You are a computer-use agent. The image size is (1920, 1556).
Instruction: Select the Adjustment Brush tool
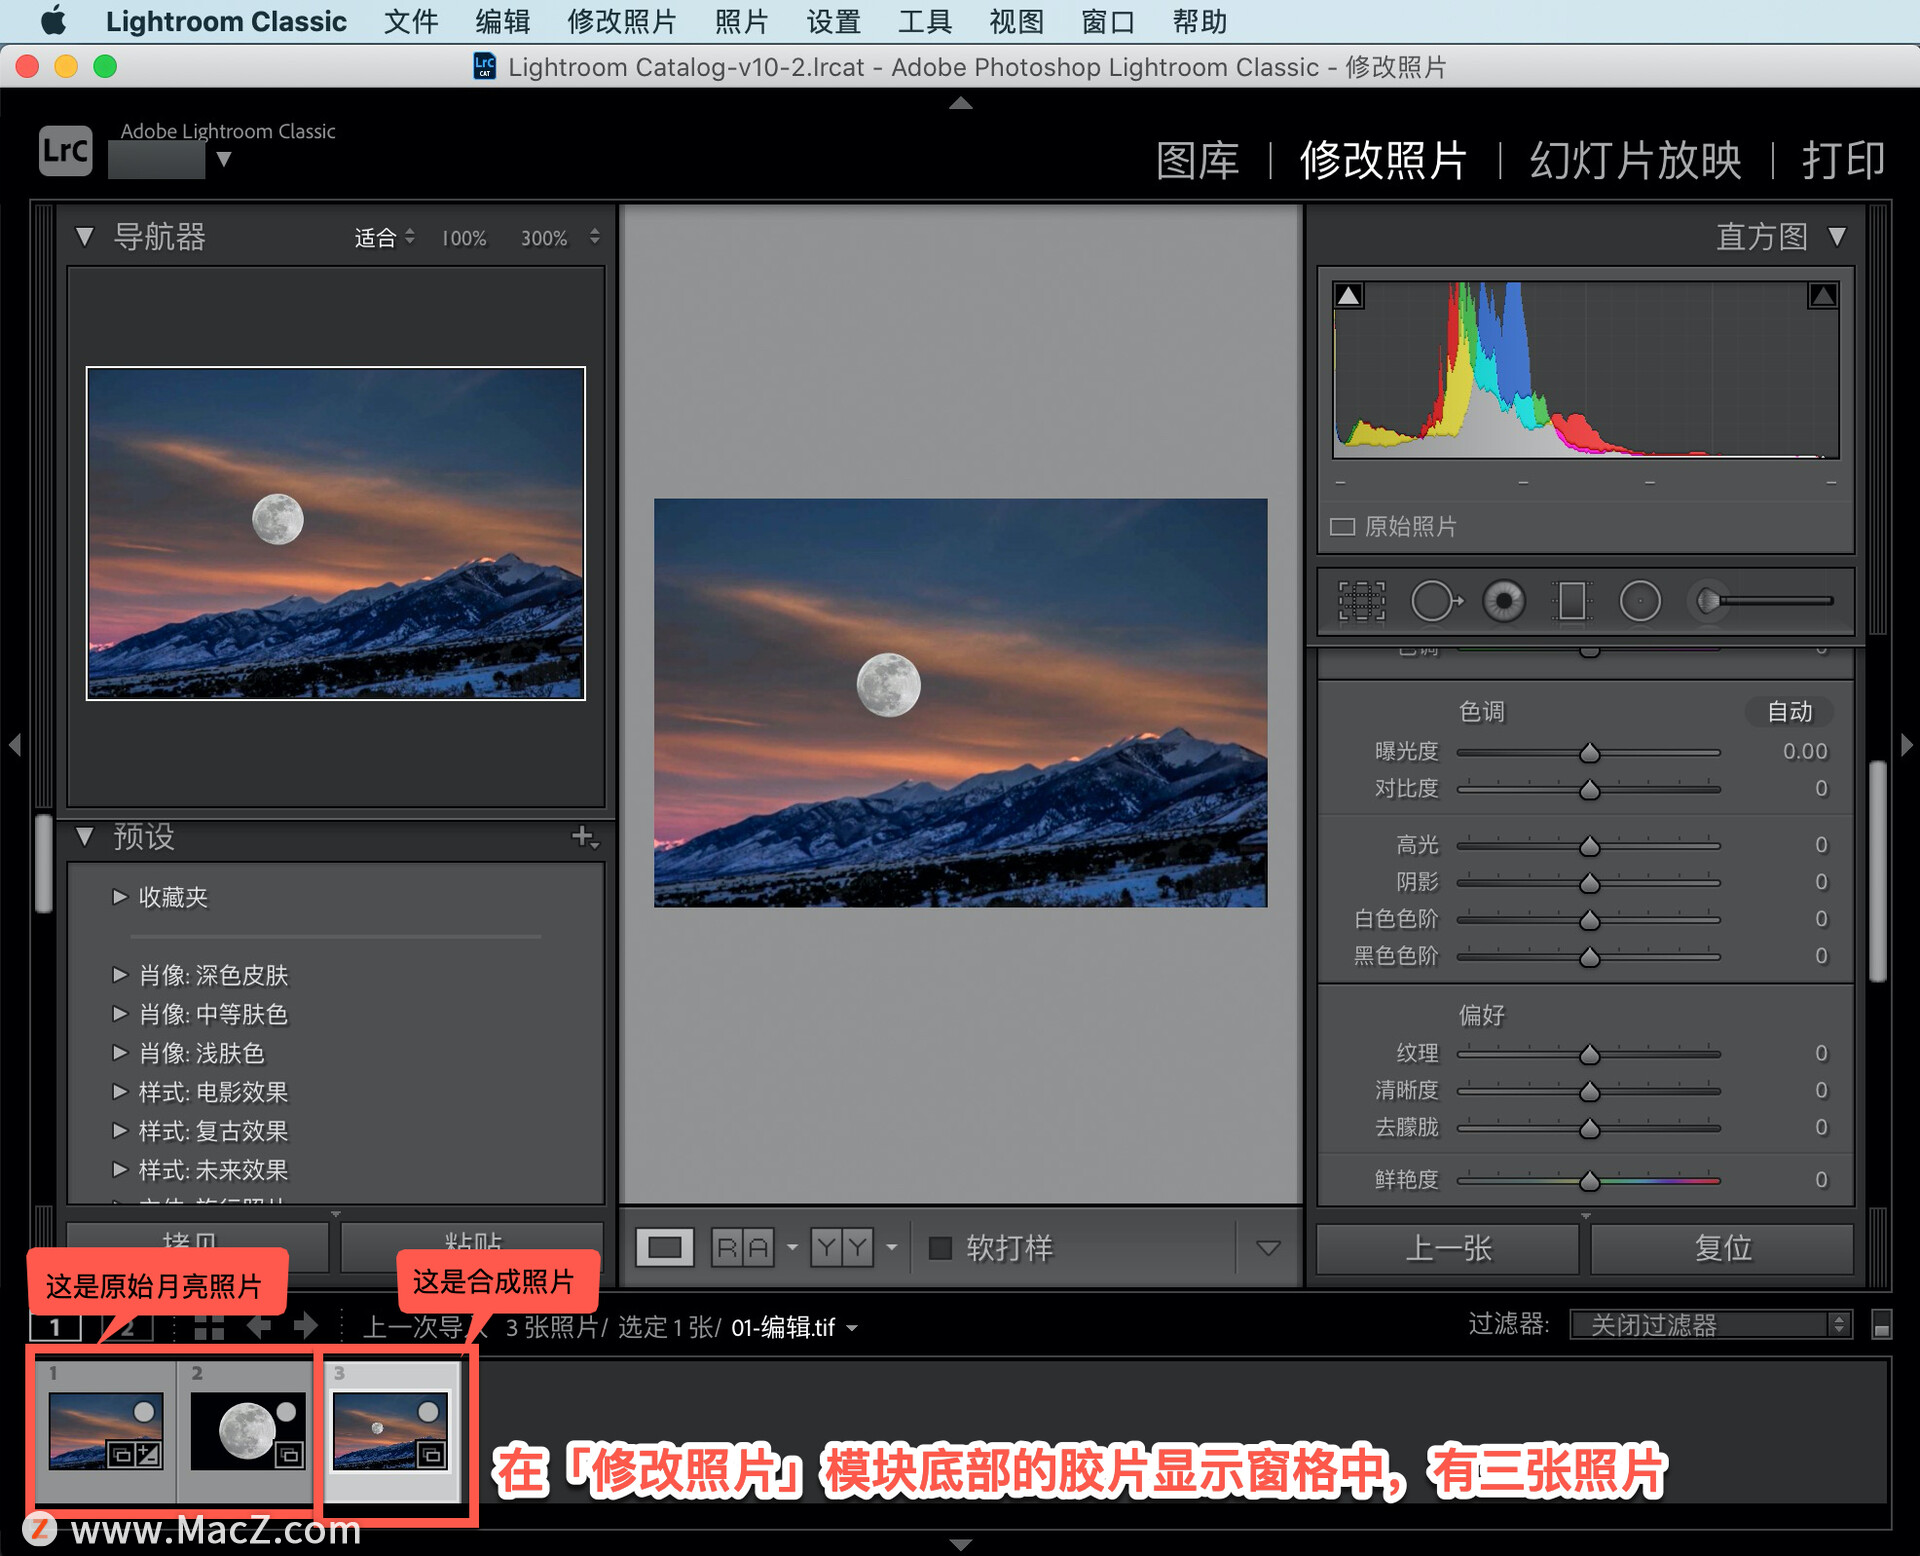coord(1762,601)
